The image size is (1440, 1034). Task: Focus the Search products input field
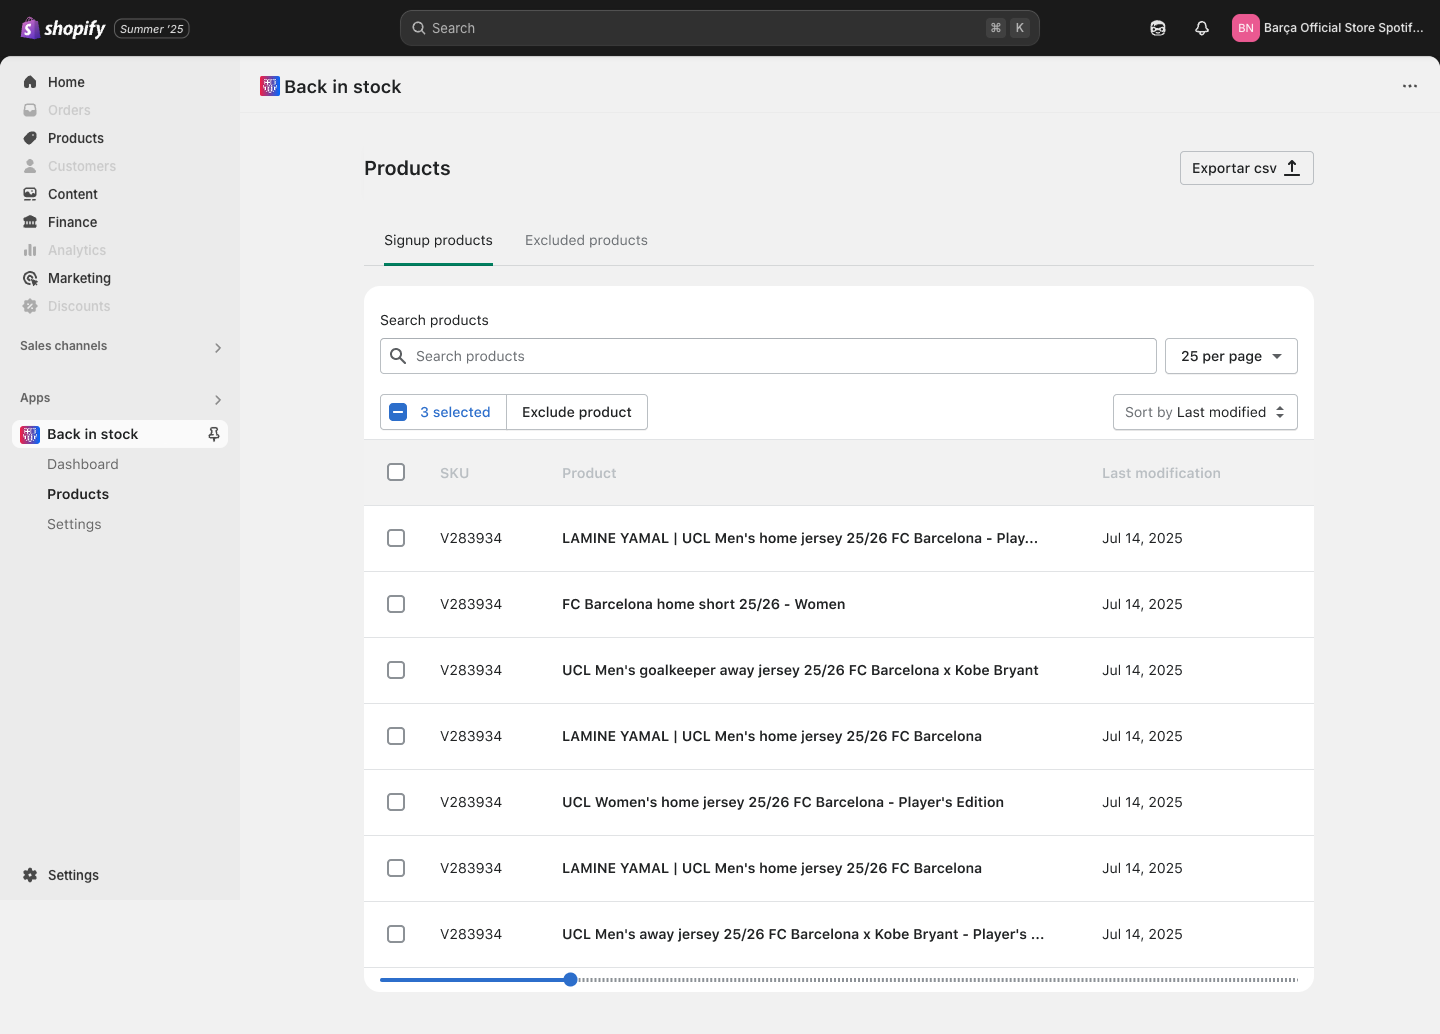coord(768,356)
